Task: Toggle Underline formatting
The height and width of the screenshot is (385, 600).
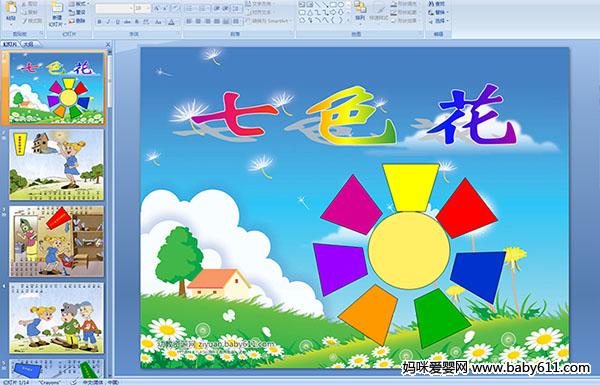Action: click(x=117, y=22)
